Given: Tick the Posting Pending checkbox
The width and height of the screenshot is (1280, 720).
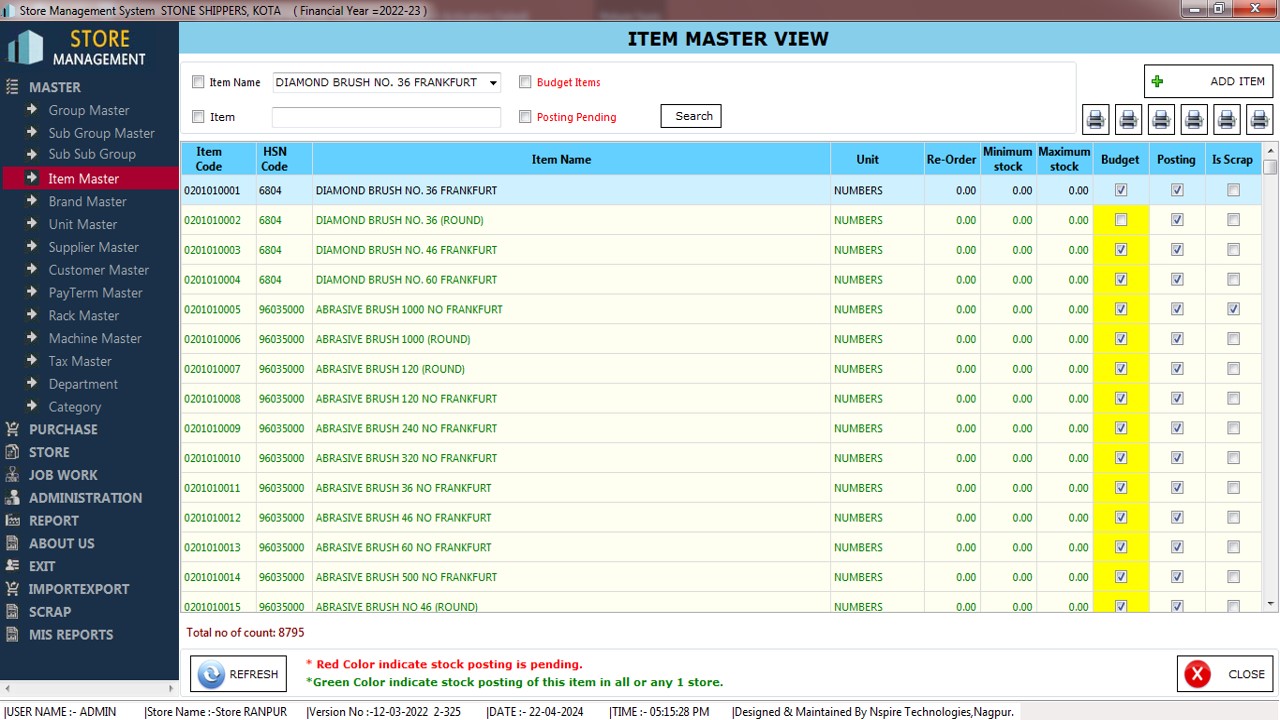Looking at the screenshot, I should point(525,117).
